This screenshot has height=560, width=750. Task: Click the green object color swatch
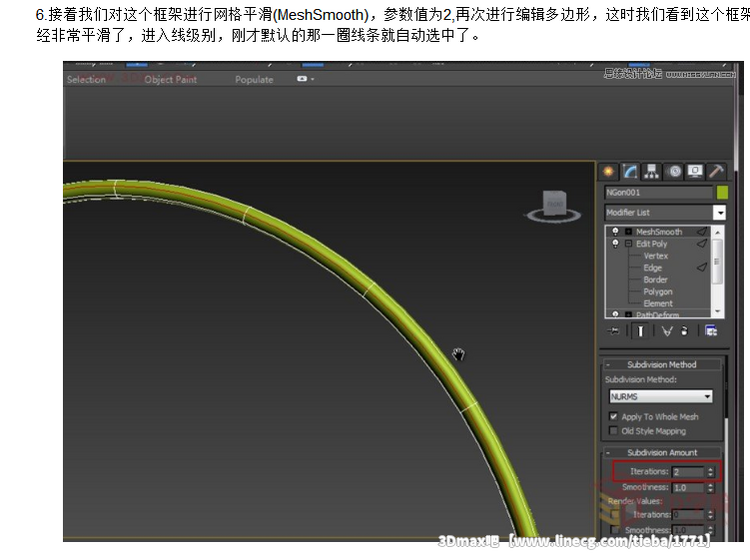[722, 192]
